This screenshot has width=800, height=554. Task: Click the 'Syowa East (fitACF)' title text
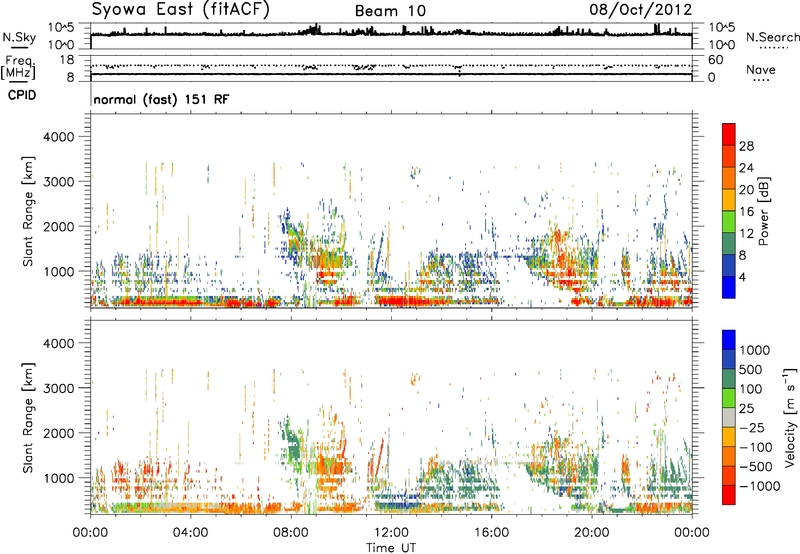pos(180,10)
